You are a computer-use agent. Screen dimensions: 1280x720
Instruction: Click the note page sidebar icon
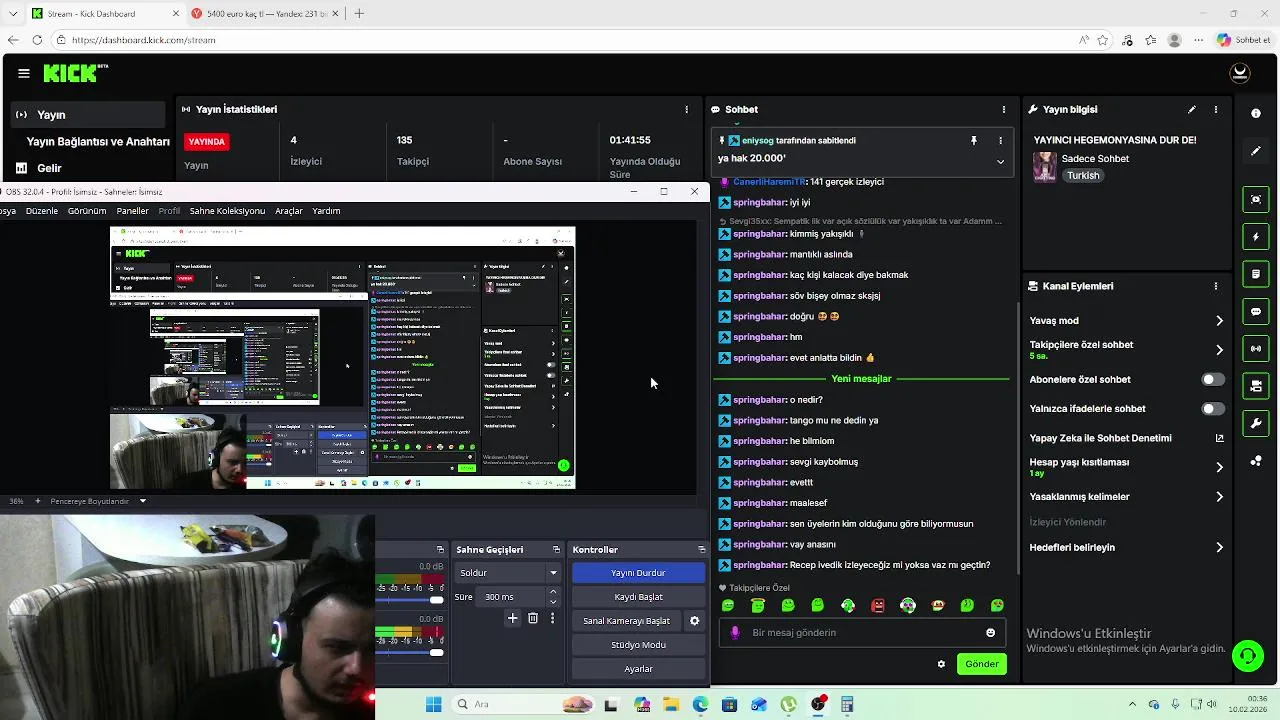1256,274
